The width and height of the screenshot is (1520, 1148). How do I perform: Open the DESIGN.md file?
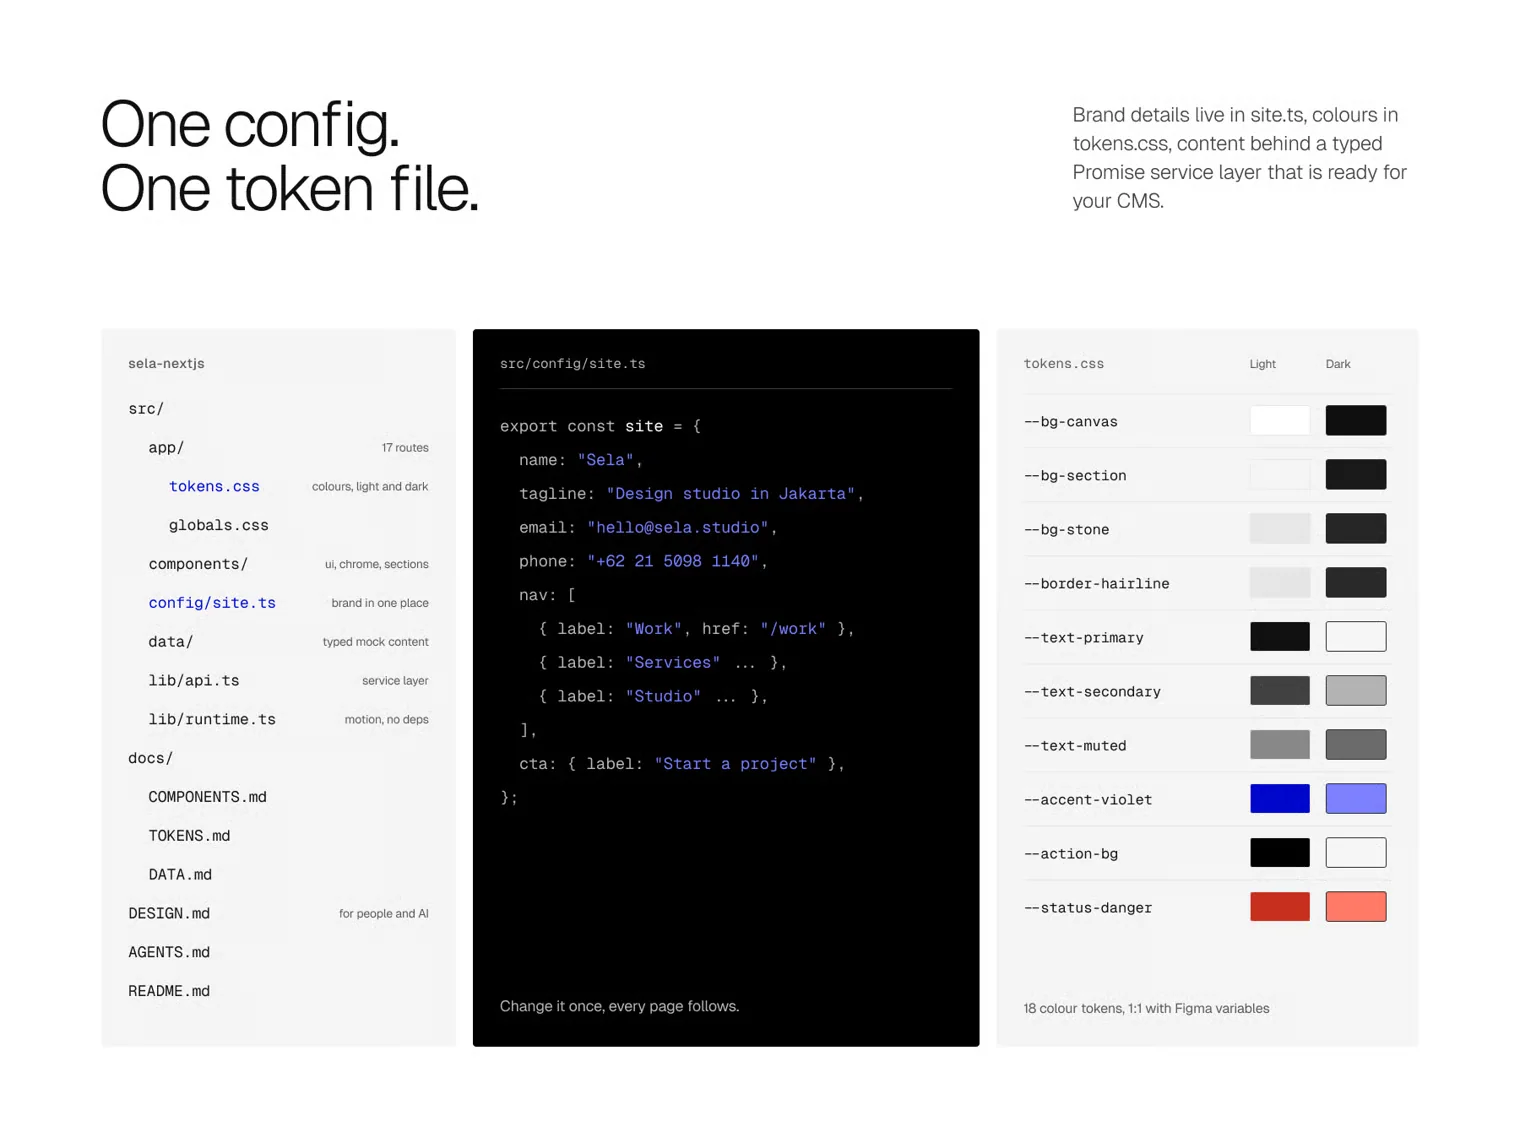click(x=169, y=914)
